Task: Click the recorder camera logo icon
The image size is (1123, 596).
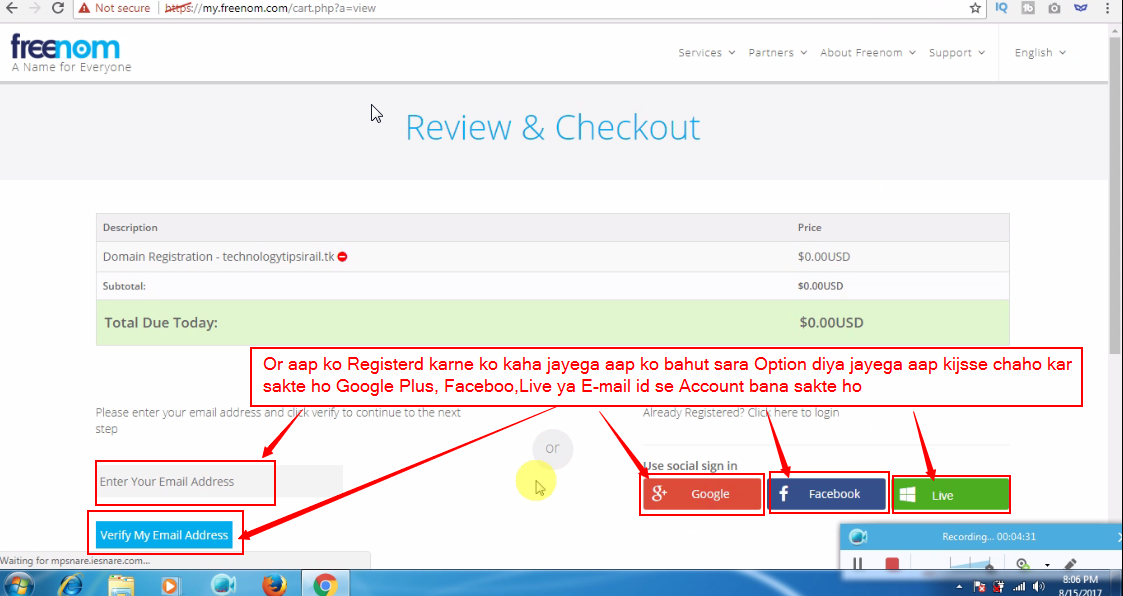Action: (858, 537)
